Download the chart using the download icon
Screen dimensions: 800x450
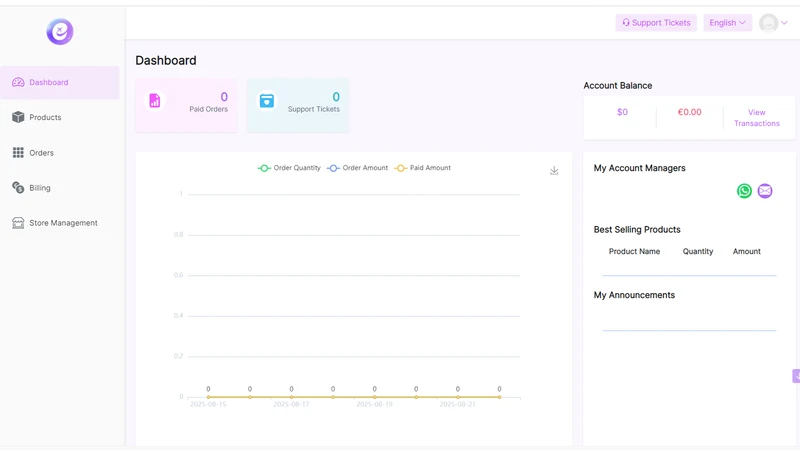pyautogui.click(x=554, y=170)
